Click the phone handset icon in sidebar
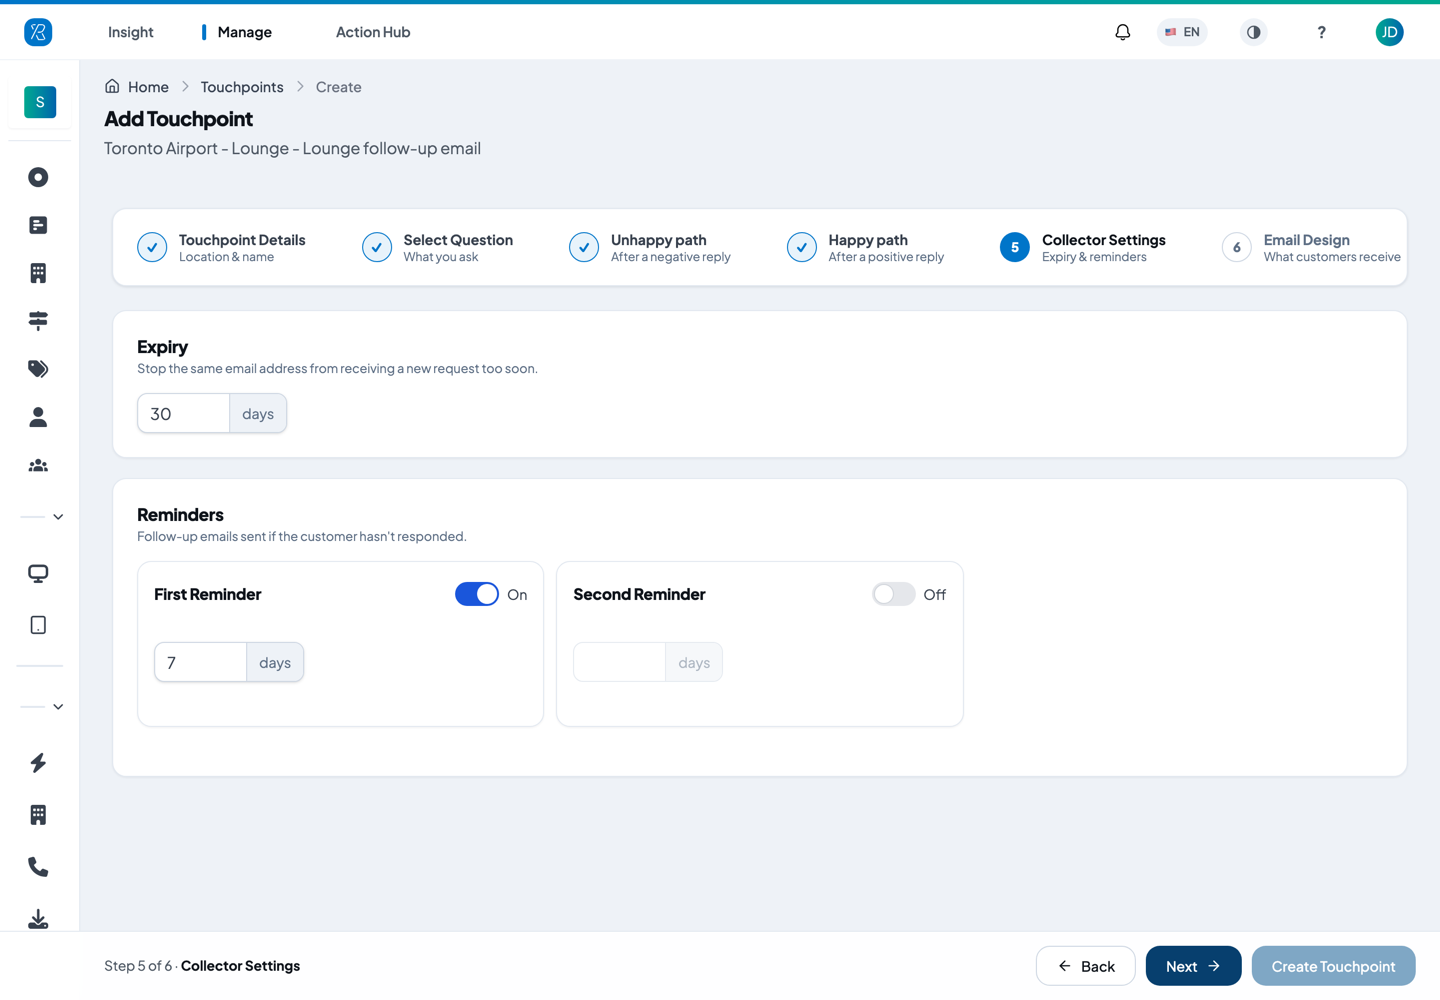This screenshot has width=1440, height=1000. [x=38, y=867]
